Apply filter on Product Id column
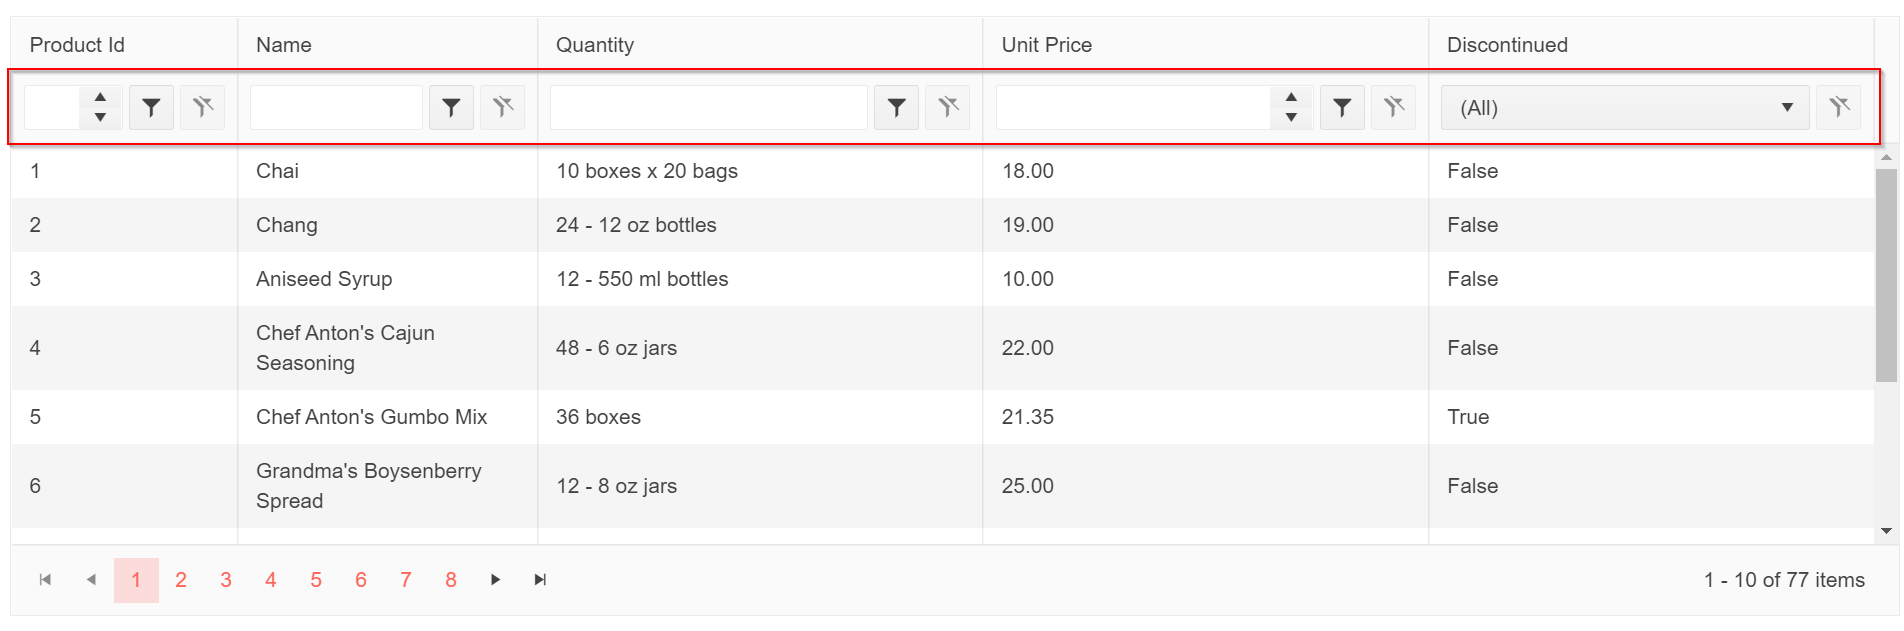Screen dimensions: 1904x631 (151, 107)
